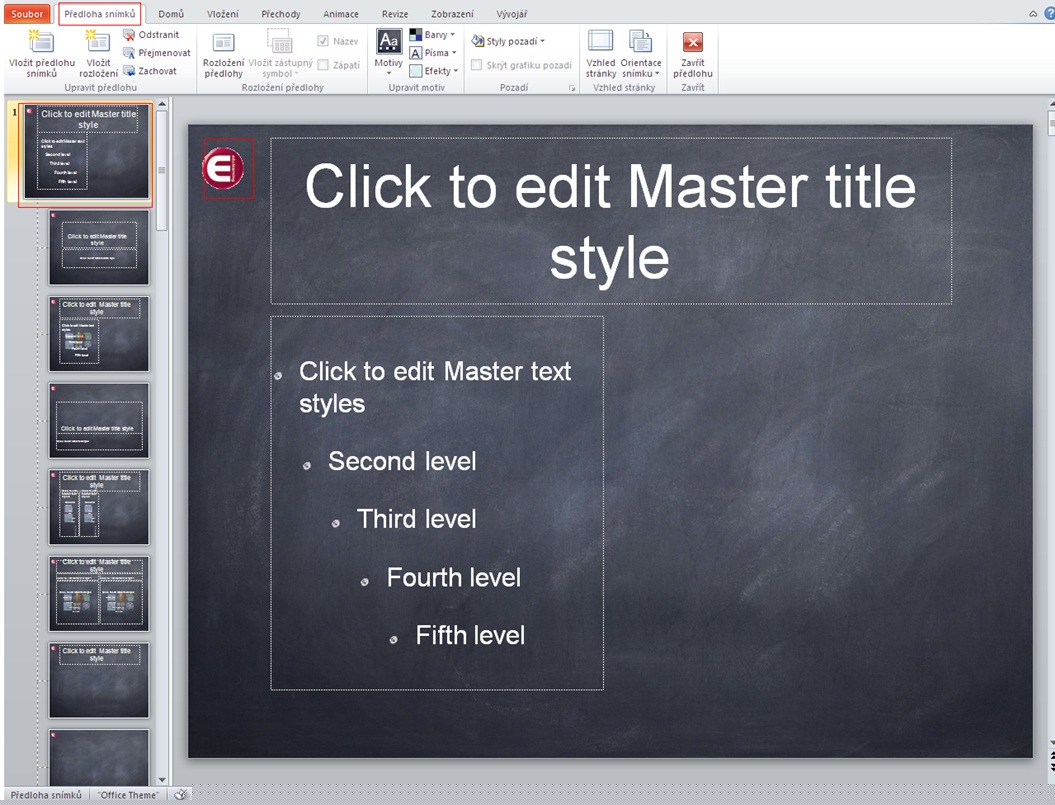This screenshot has height=805, width=1055.
Task: Open Vložit zástupný symbol dropdown
Action: click(281, 54)
